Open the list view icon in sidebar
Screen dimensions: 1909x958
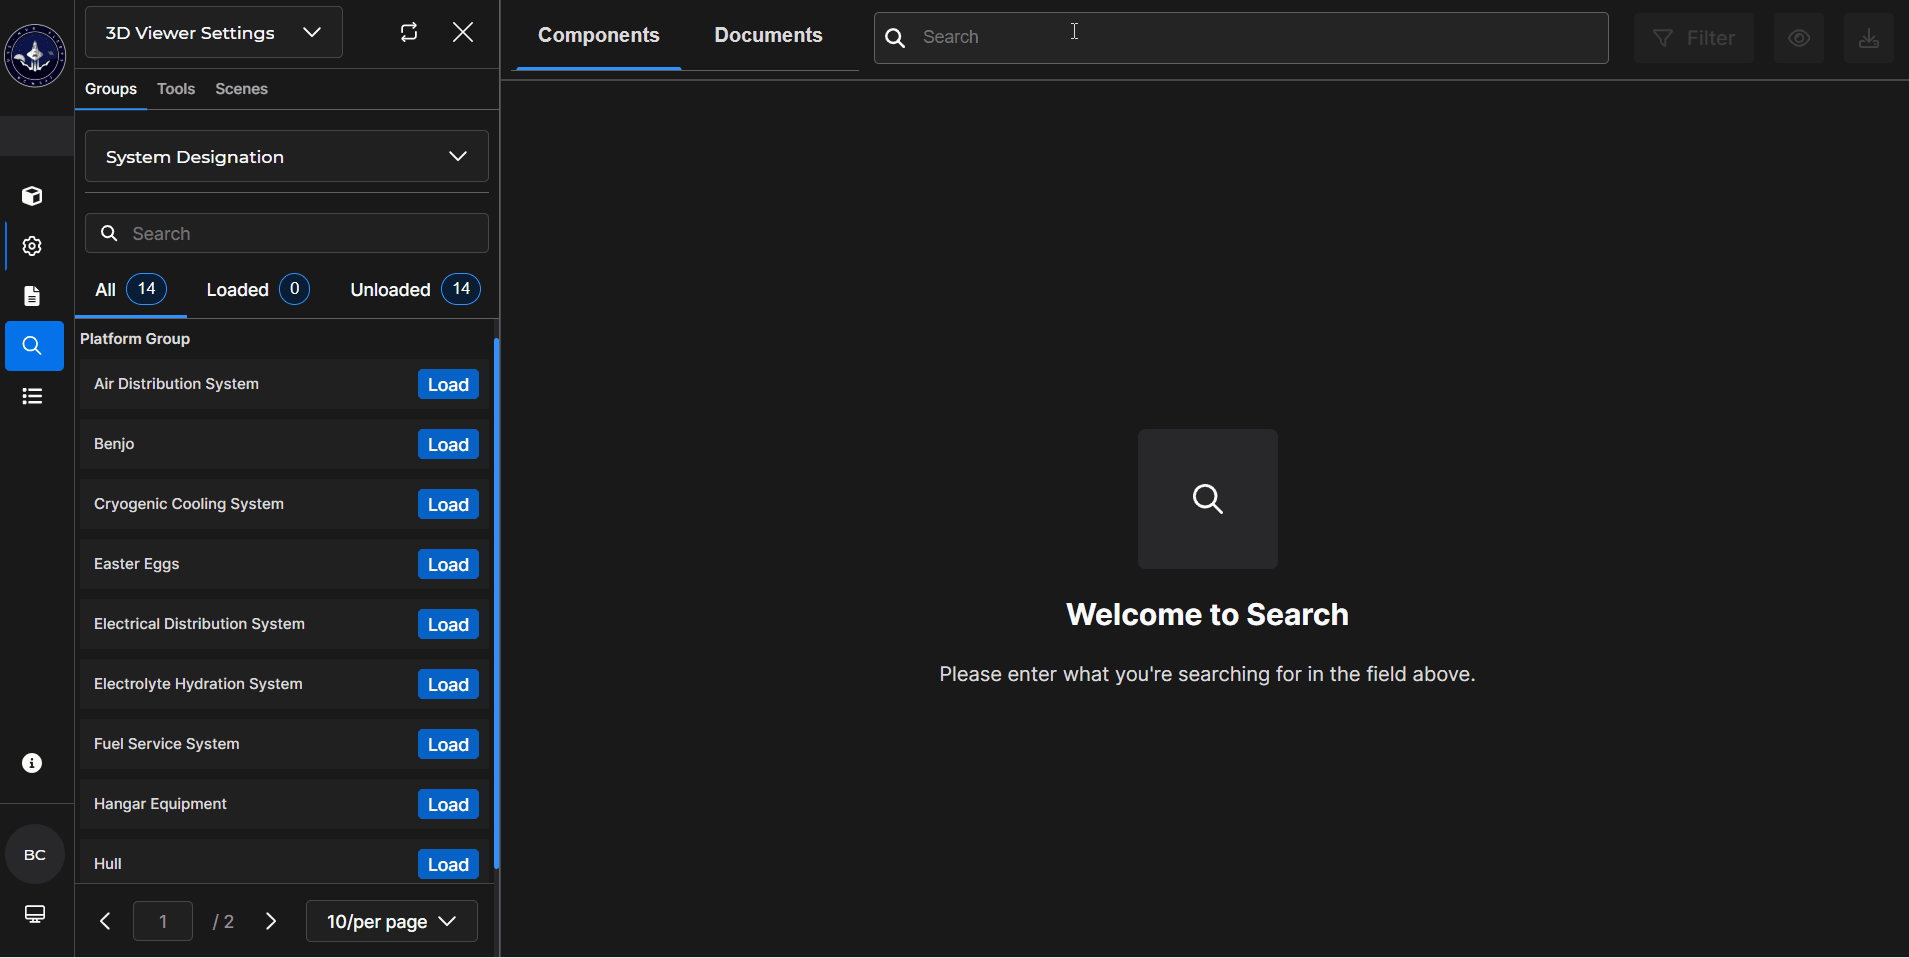click(x=32, y=396)
